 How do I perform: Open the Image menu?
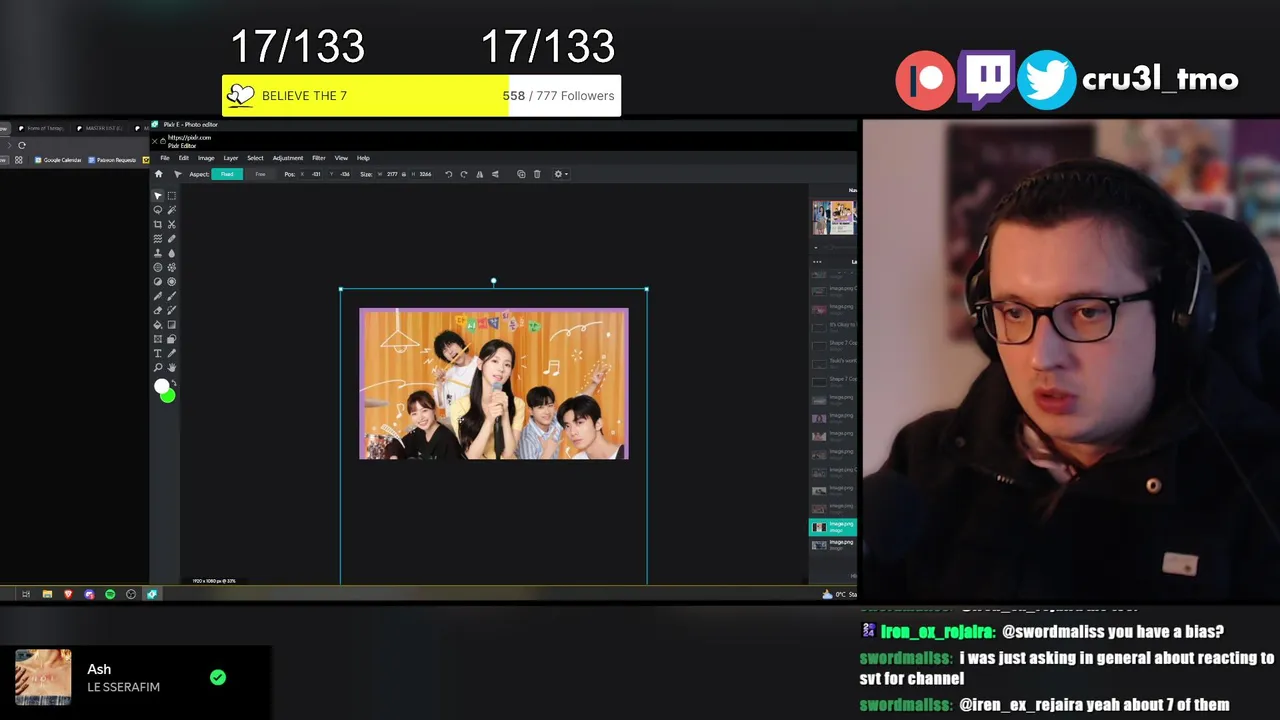206,158
